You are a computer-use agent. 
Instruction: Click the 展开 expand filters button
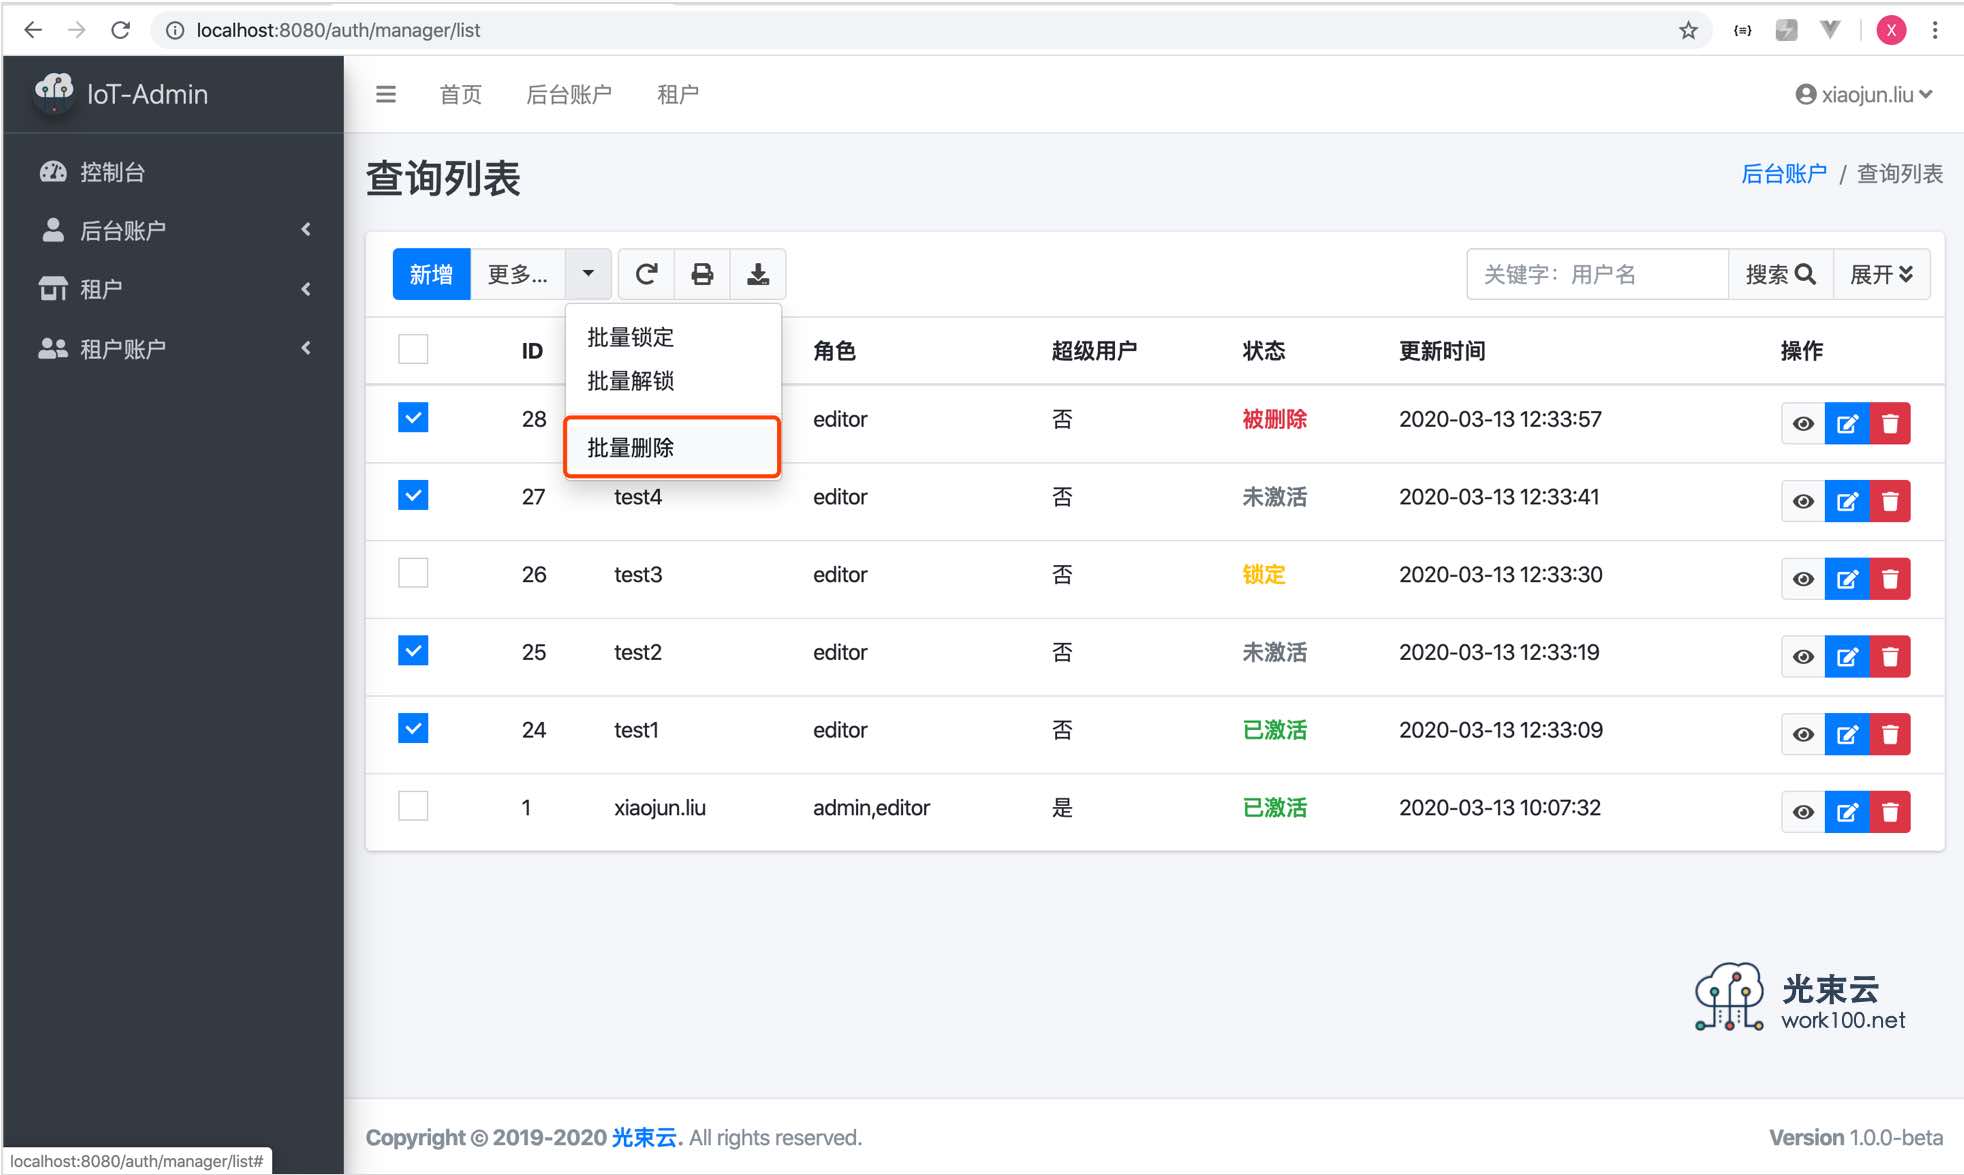tap(1880, 274)
